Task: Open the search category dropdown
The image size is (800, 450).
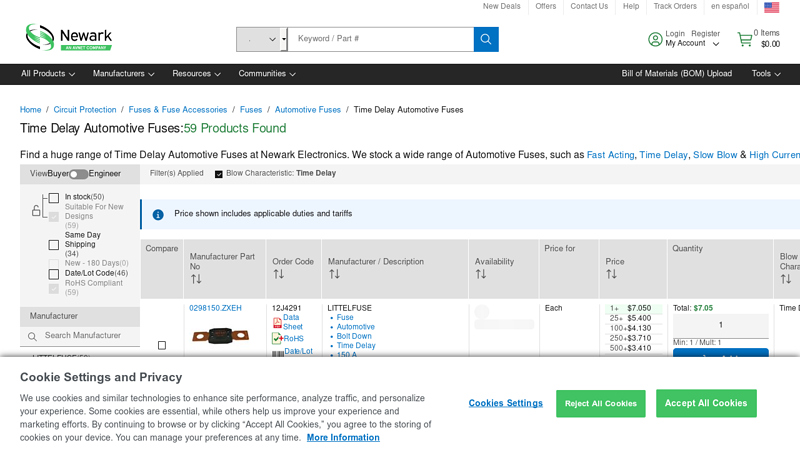Action: pyautogui.click(x=261, y=39)
